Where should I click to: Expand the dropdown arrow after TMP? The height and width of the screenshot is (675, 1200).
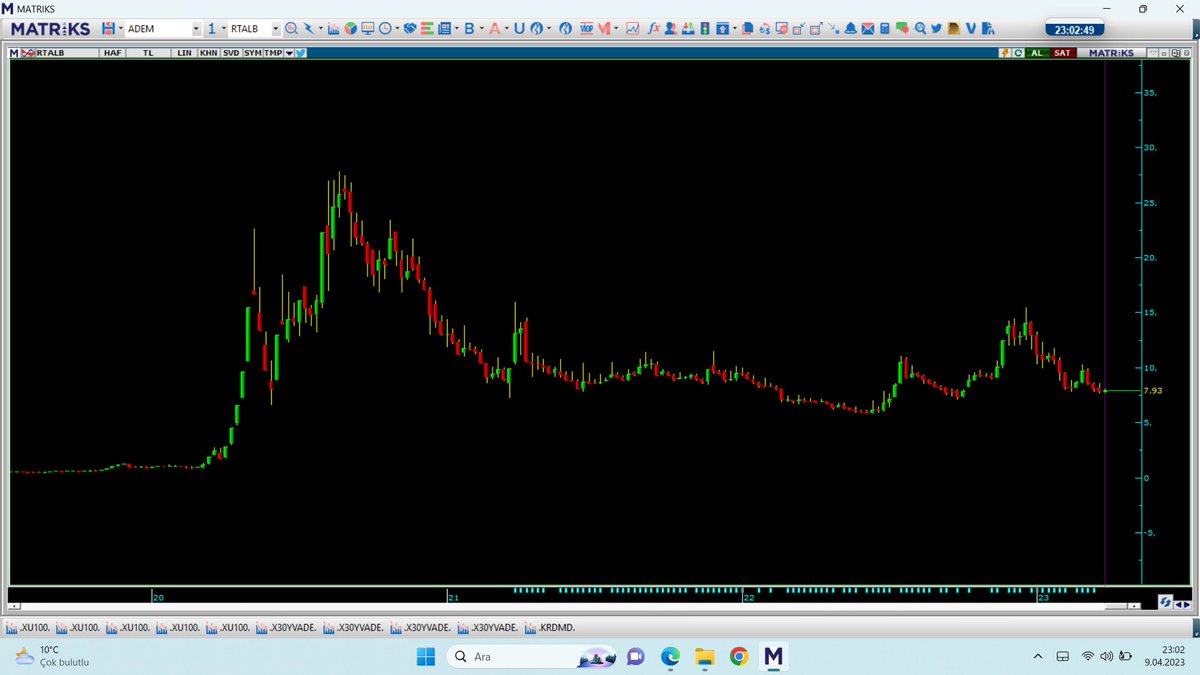click(x=289, y=52)
